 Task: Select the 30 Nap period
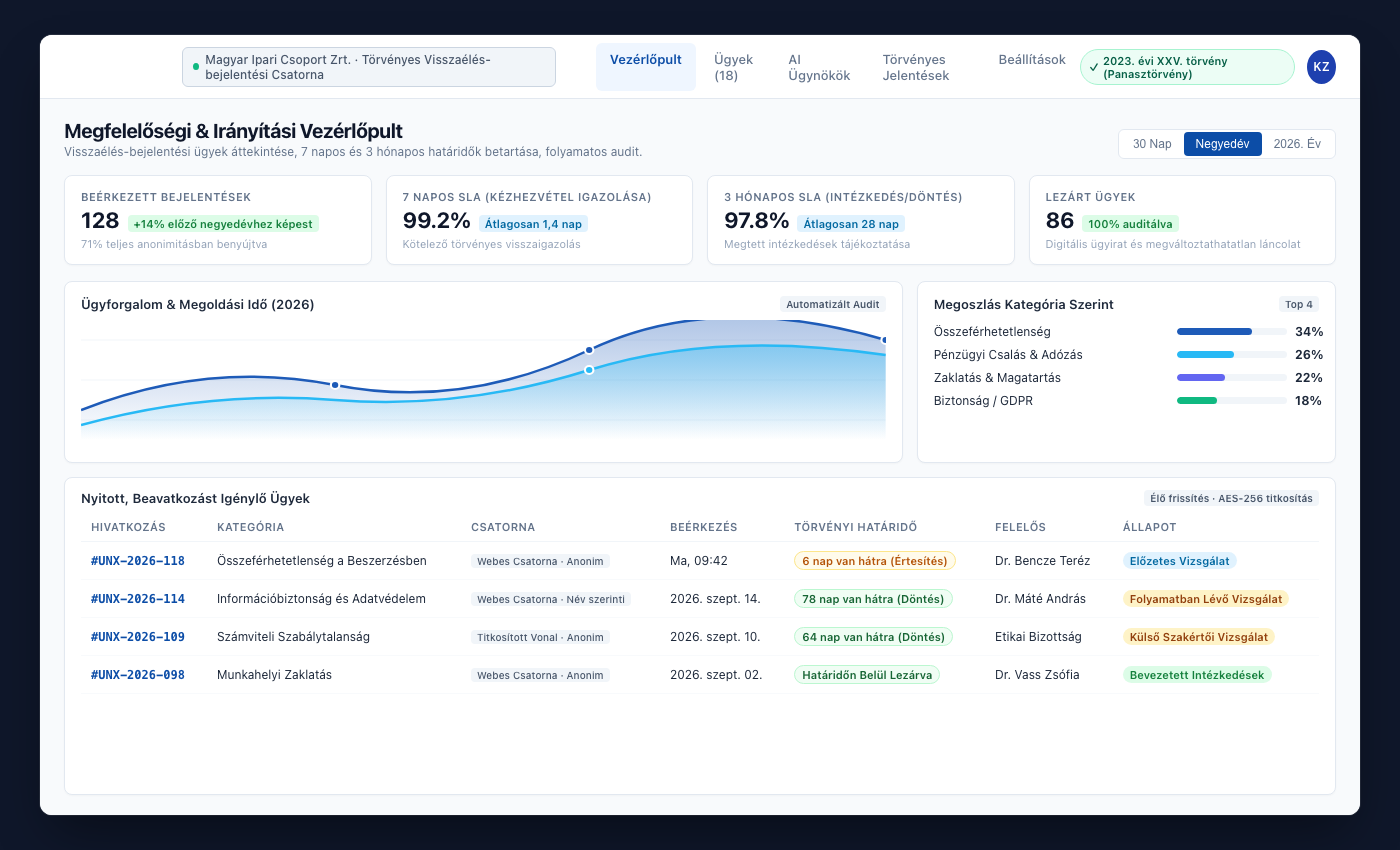(1152, 144)
